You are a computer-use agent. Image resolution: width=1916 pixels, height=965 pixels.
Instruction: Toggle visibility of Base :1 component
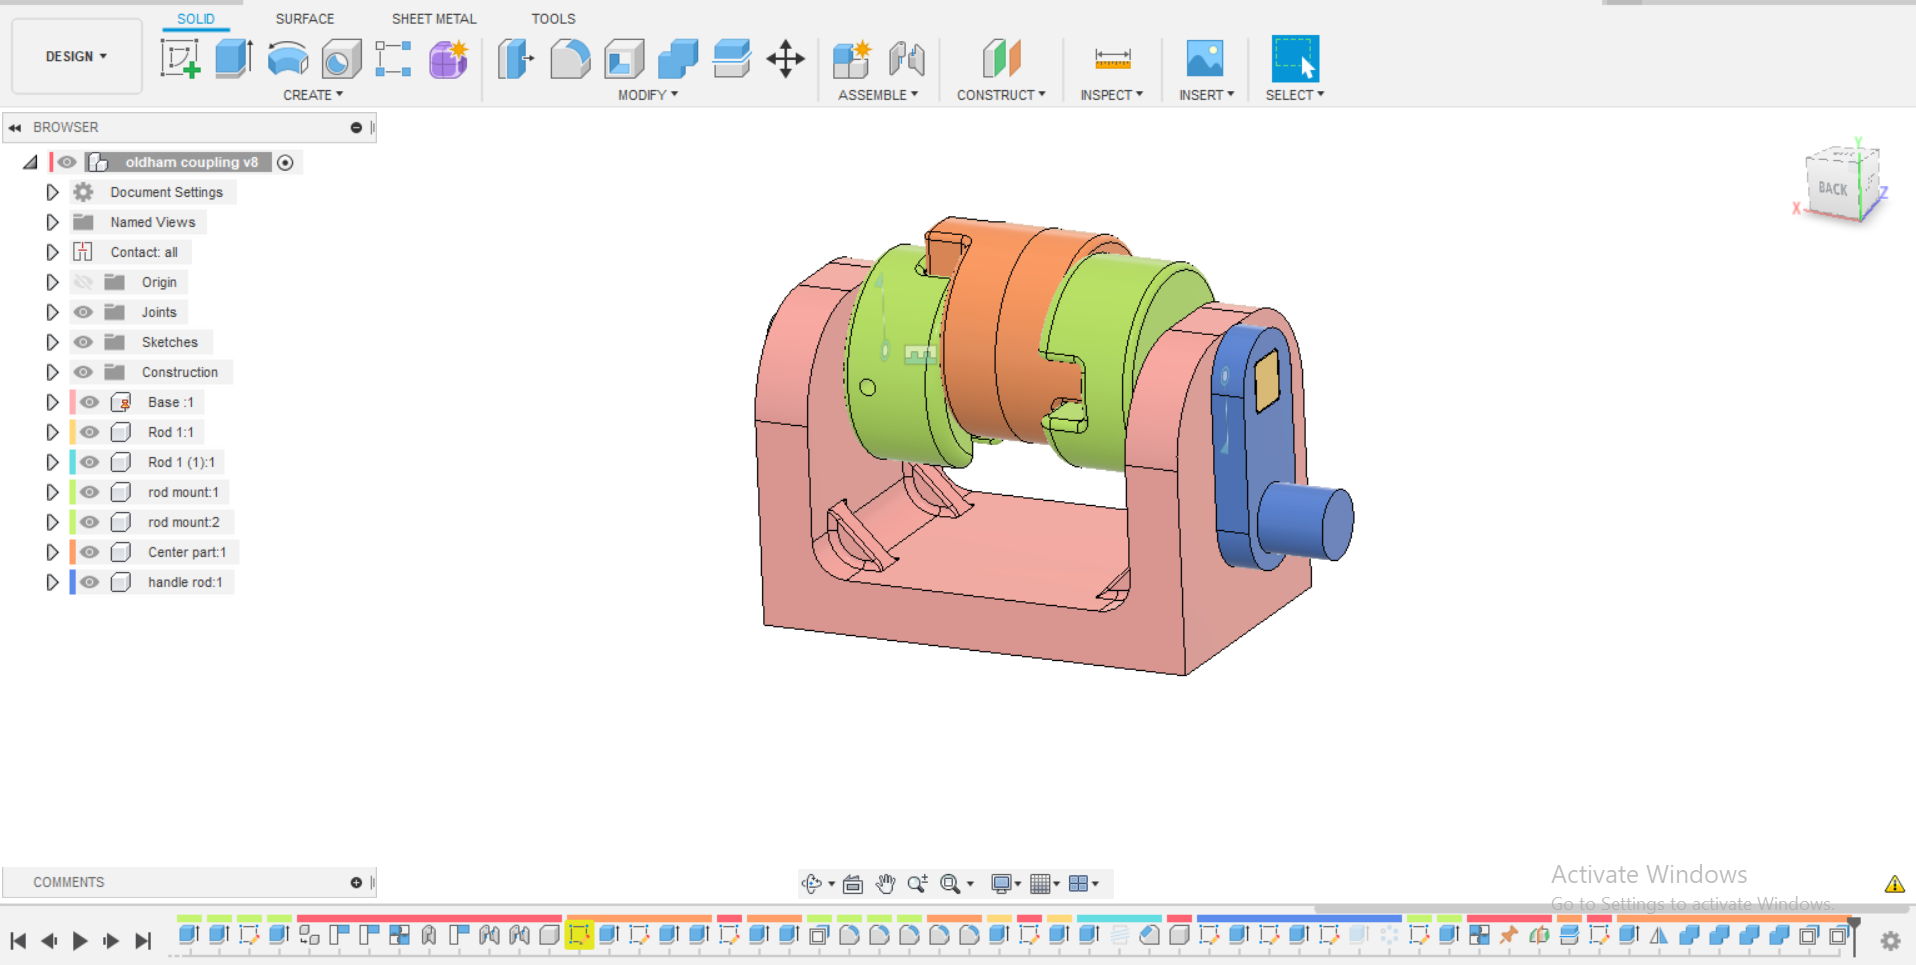pos(89,402)
